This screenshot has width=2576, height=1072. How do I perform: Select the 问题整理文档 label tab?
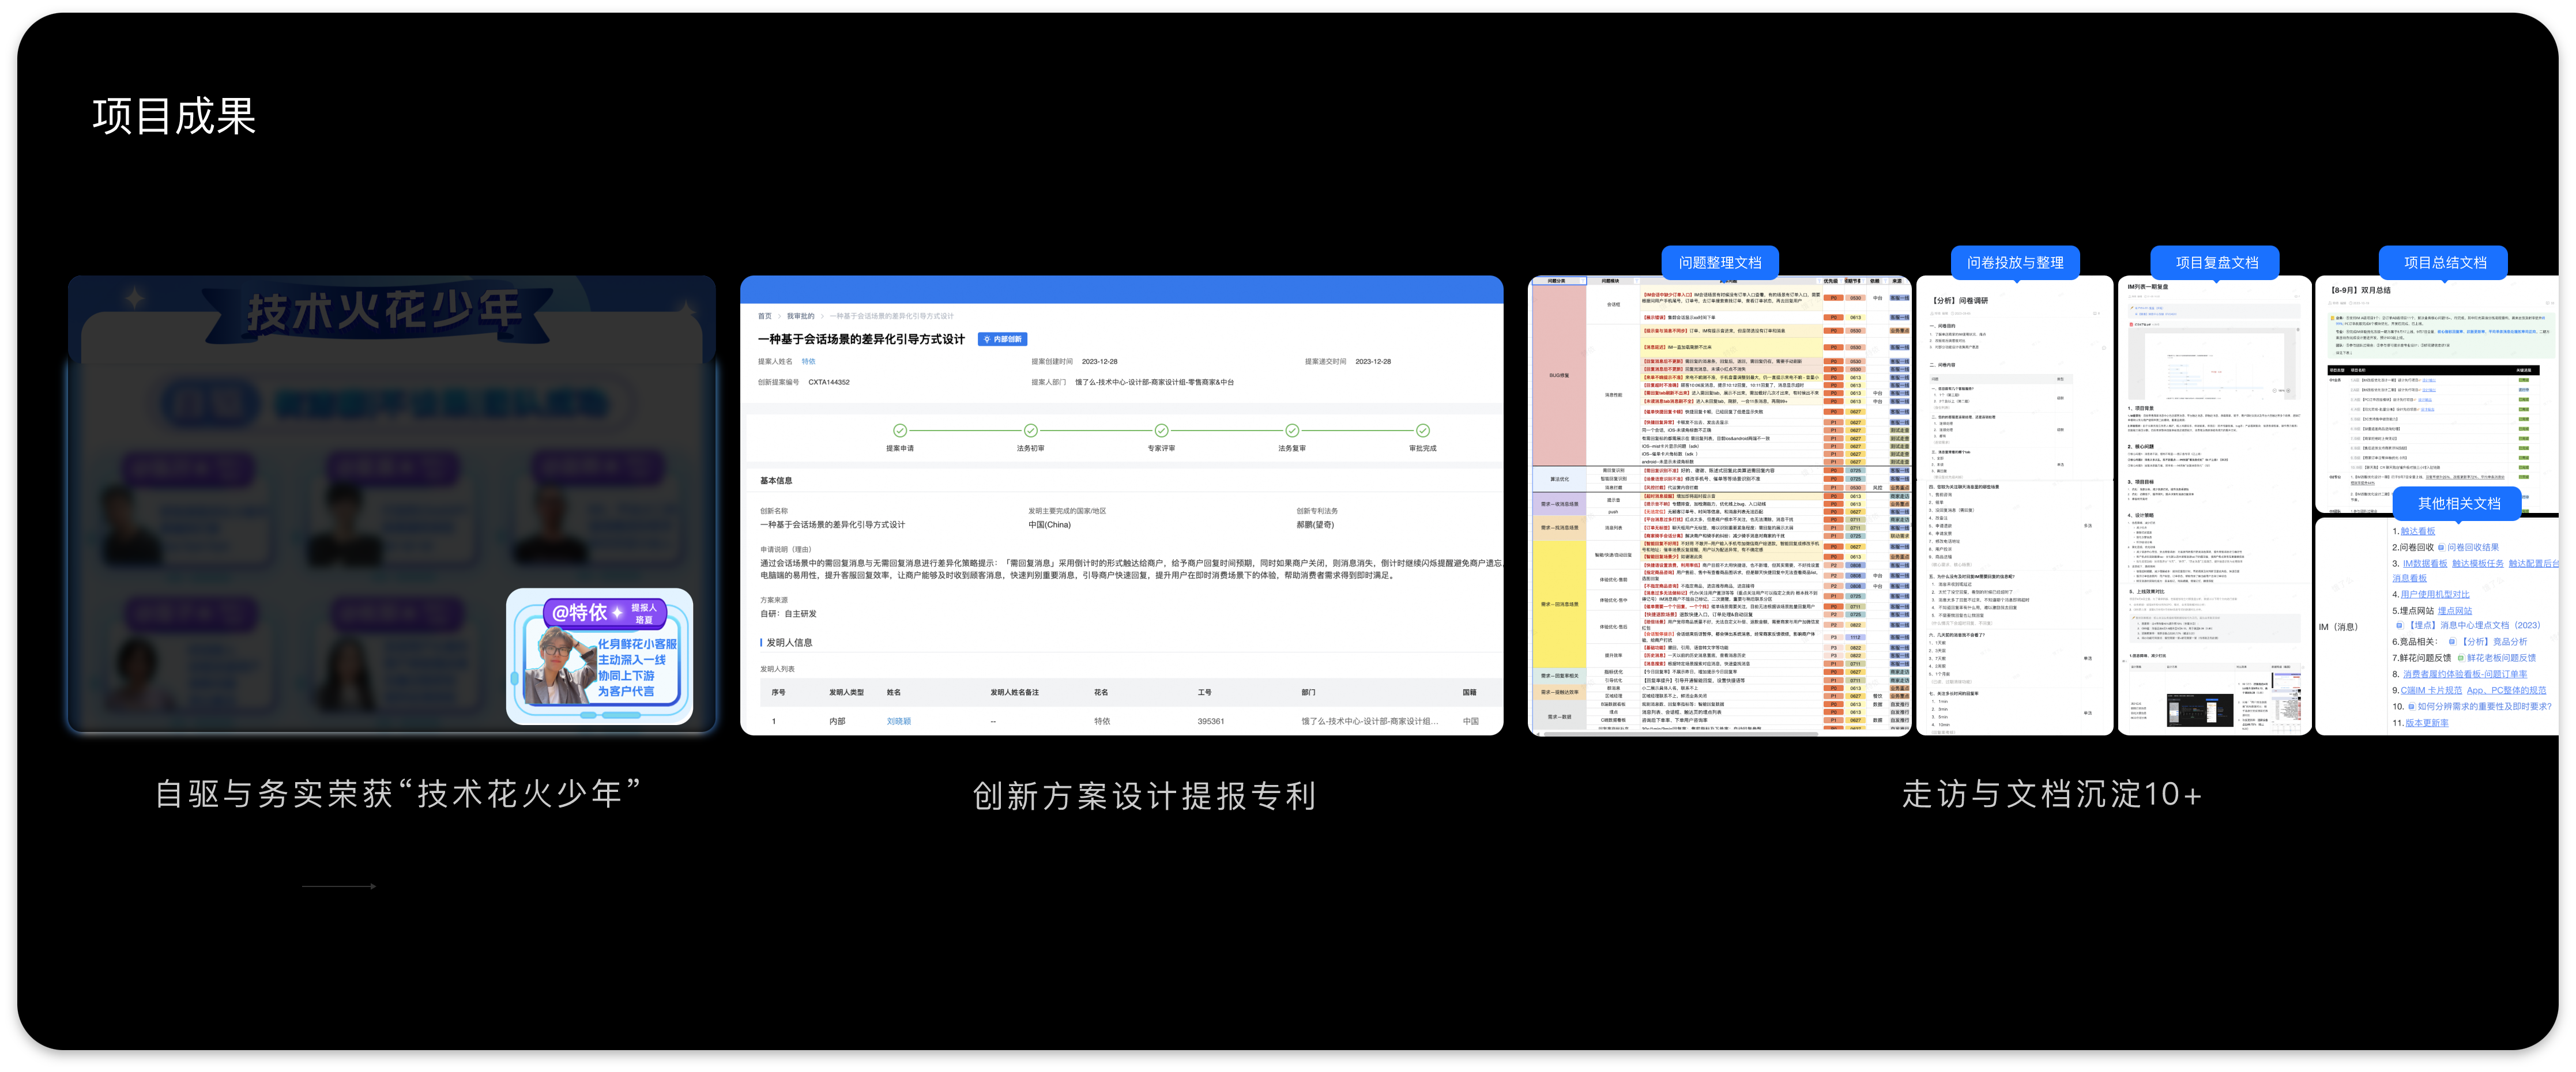click(1720, 262)
